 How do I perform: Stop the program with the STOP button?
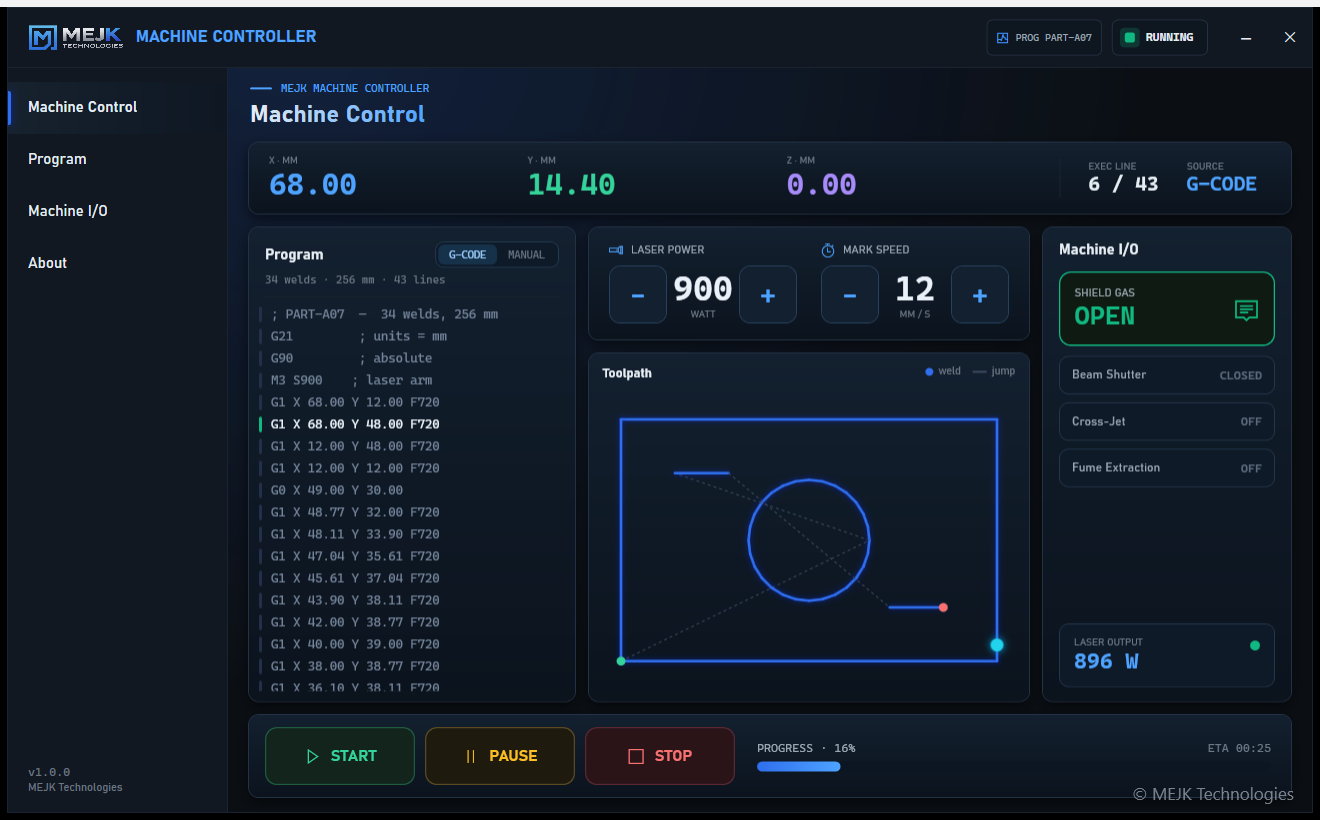660,756
